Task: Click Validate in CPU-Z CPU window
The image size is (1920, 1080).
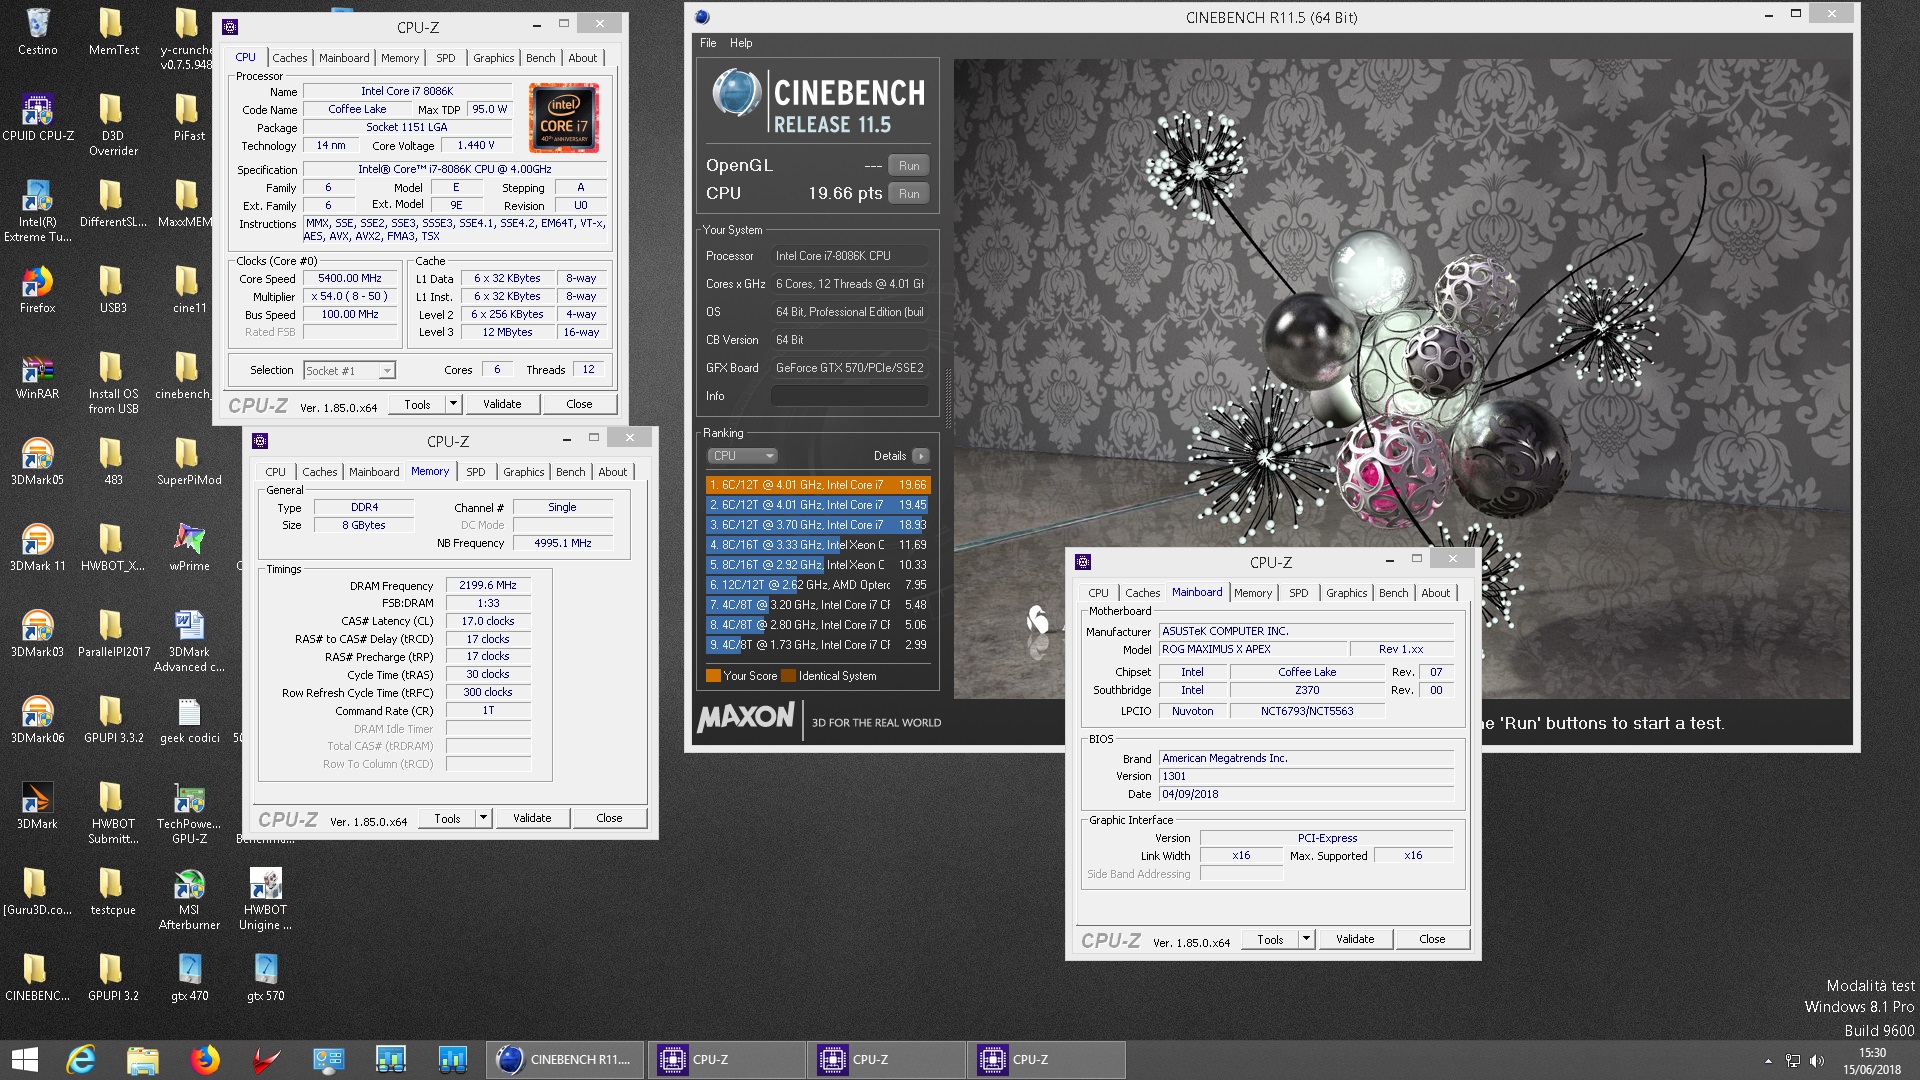Action: (x=502, y=404)
